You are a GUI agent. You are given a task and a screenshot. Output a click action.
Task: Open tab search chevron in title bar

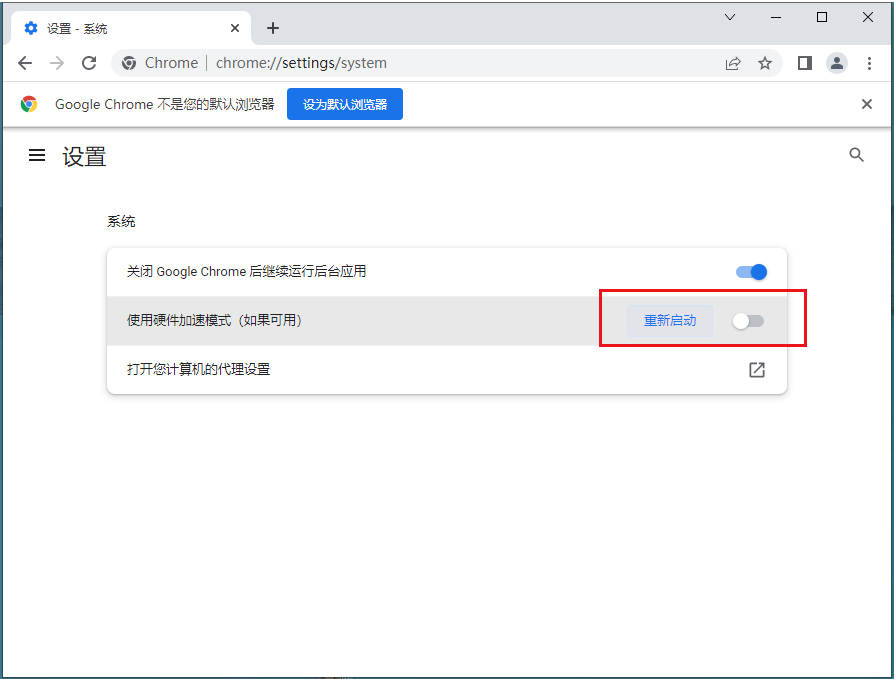coord(730,17)
